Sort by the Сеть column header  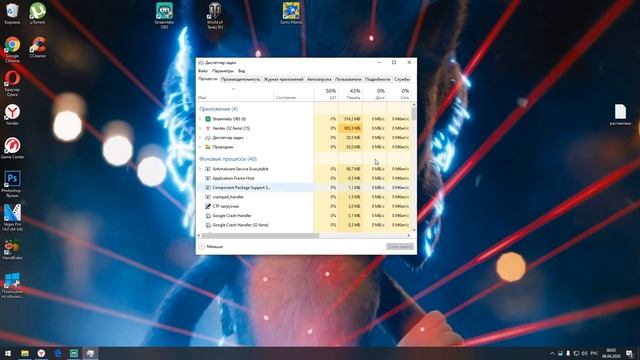tap(399, 94)
